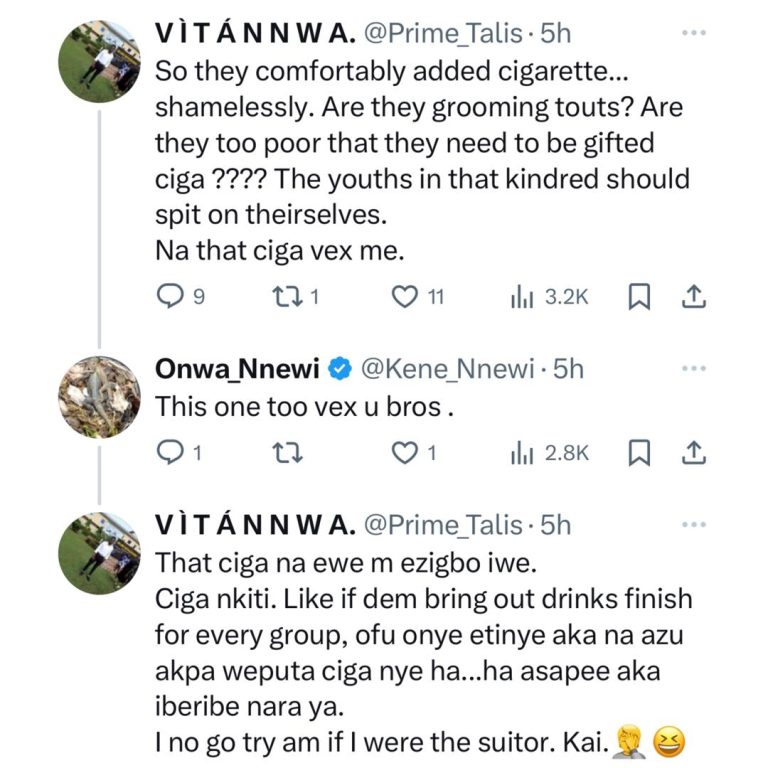768x768 pixels.
Task: Like the first tweet with 11 likes
Action: coord(403,296)
